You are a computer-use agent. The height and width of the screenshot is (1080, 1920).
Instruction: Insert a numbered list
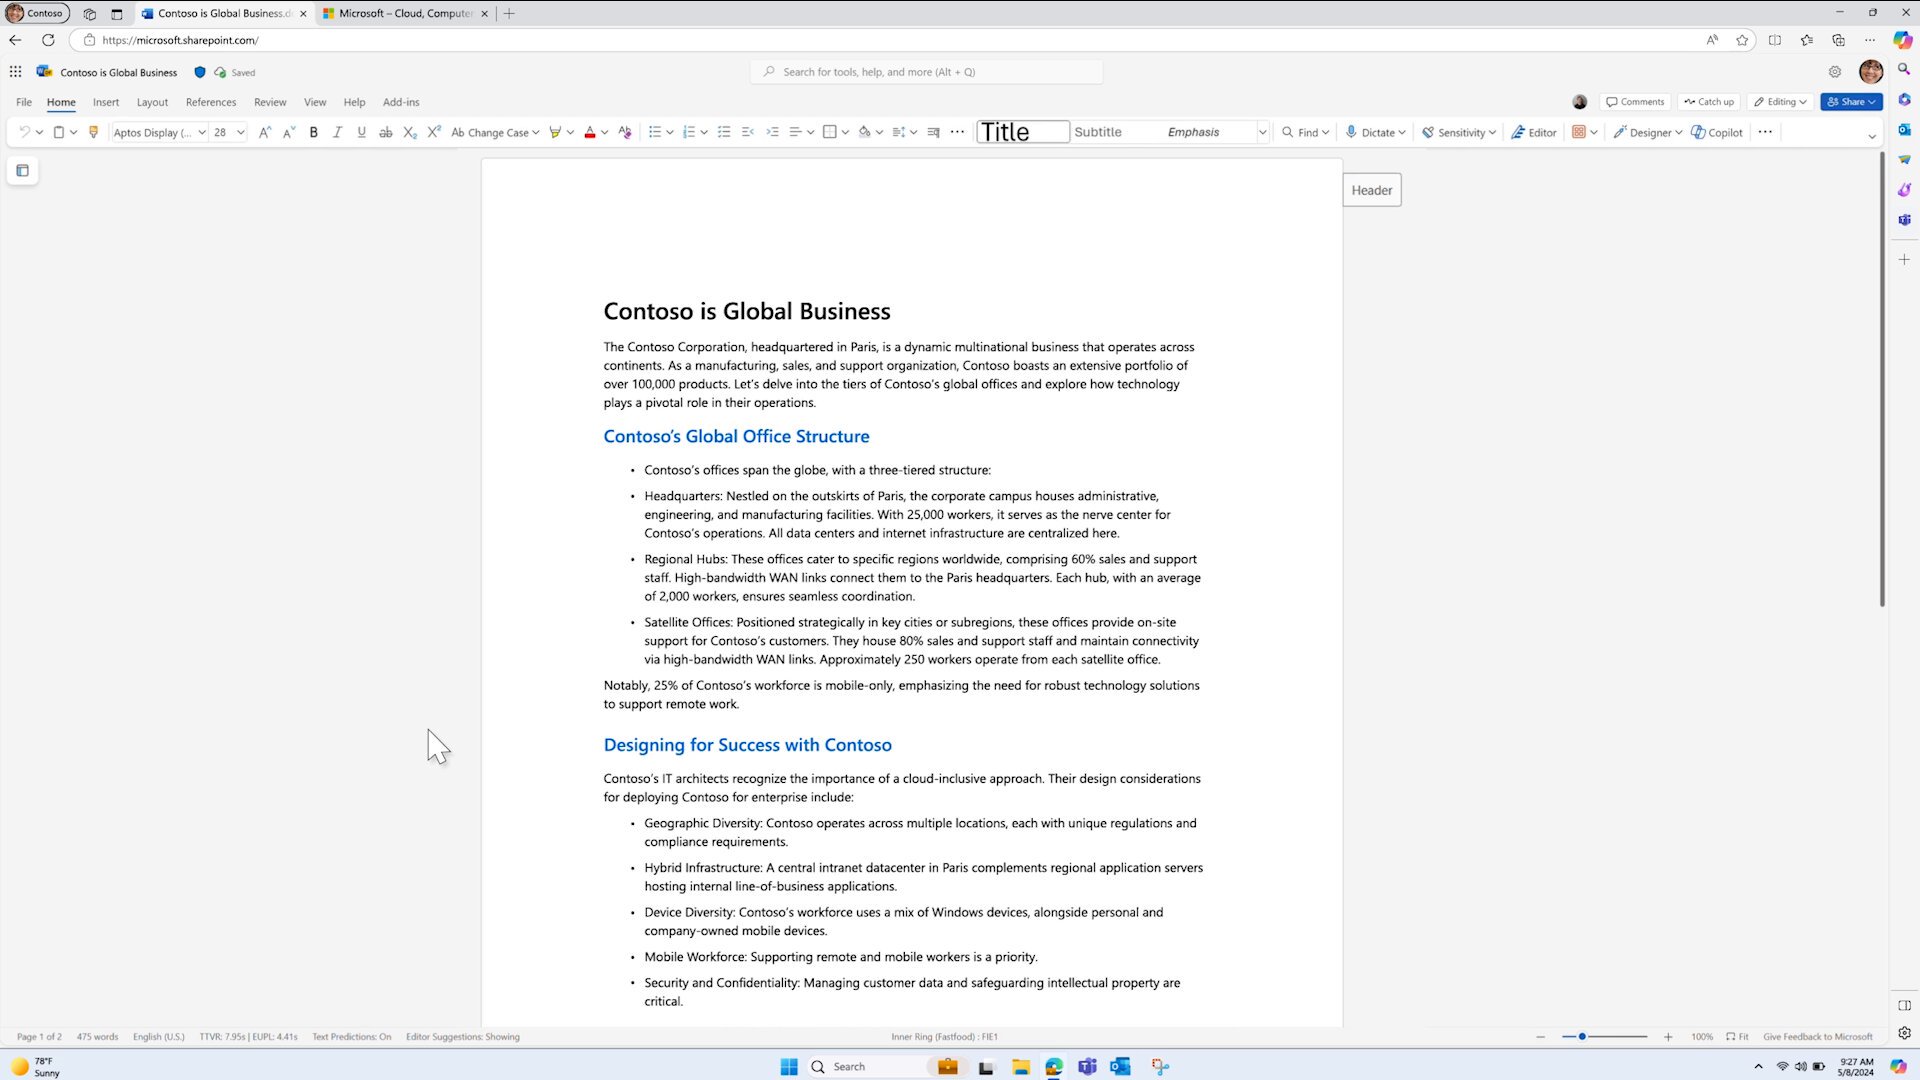coord(688,132)
